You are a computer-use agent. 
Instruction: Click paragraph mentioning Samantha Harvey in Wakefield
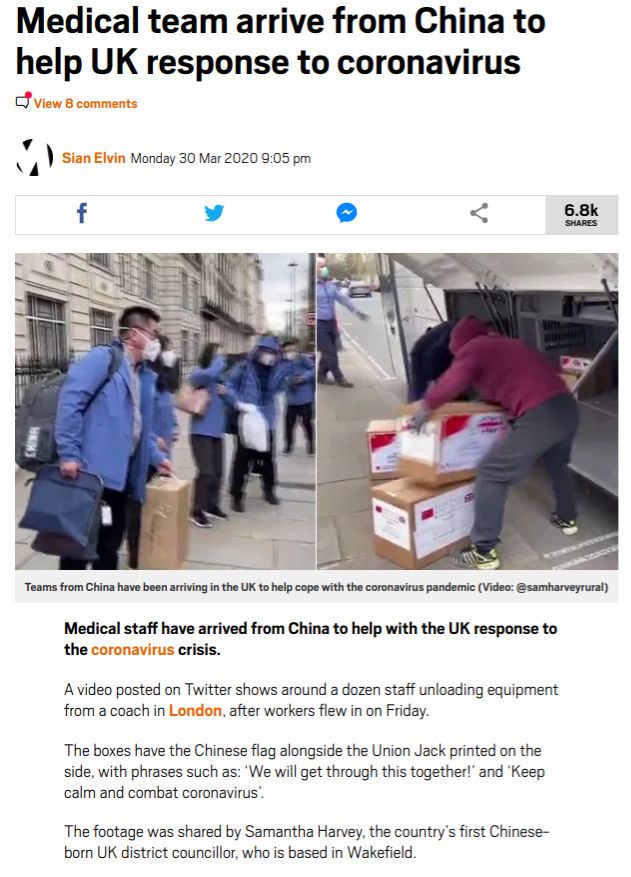307,842
